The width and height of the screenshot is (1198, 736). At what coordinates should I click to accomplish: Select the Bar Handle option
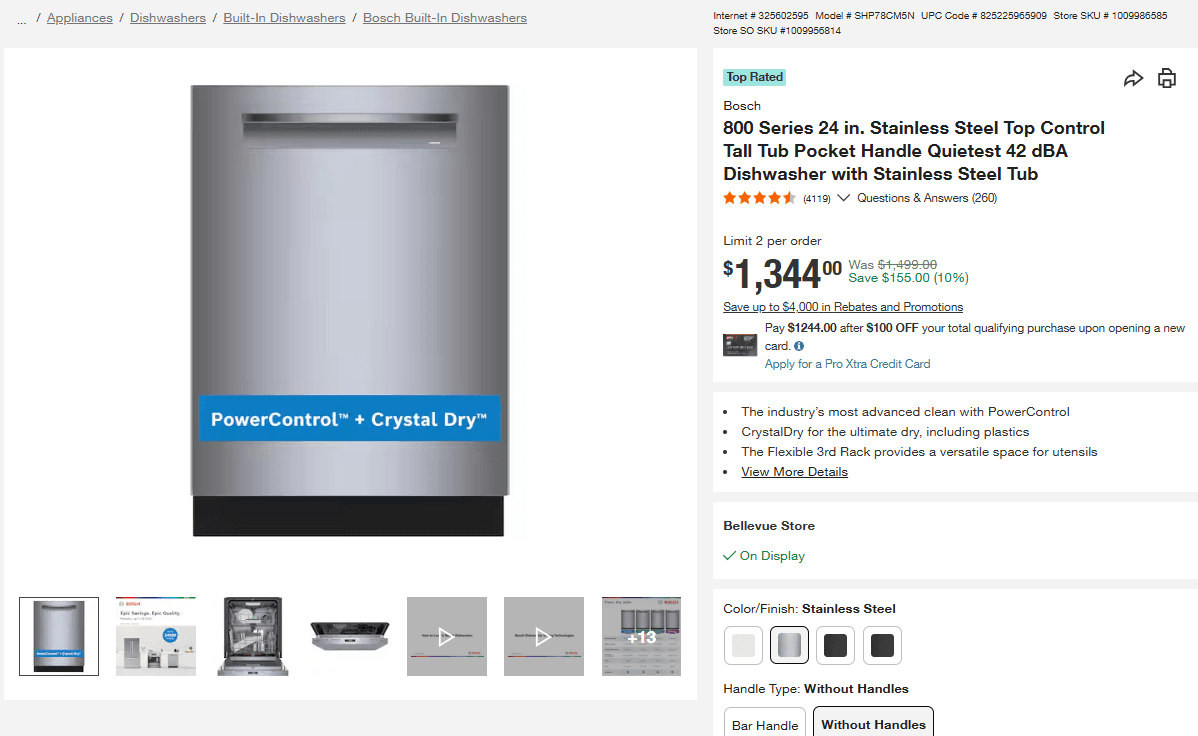tap(764, 724)
